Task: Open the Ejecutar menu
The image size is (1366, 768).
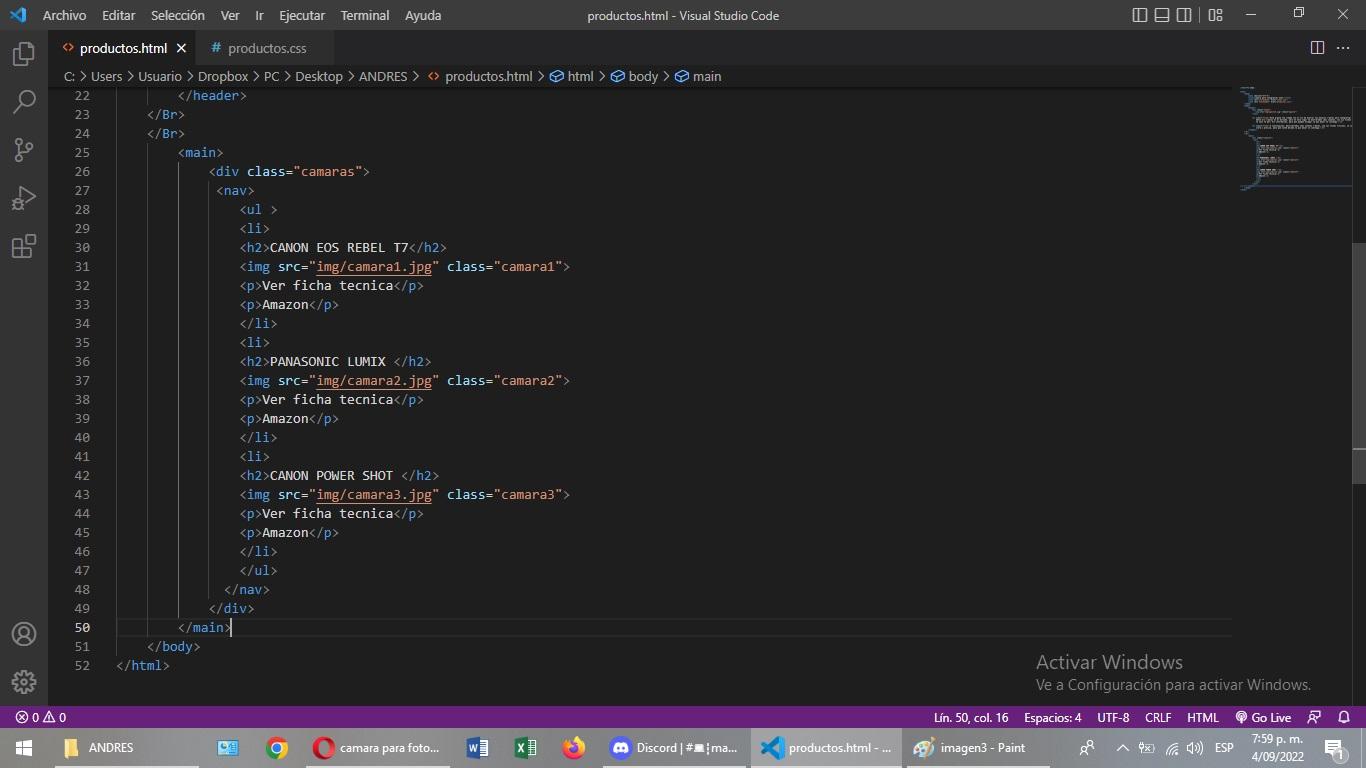Action: pyautogui.click(x=302, y=15)
